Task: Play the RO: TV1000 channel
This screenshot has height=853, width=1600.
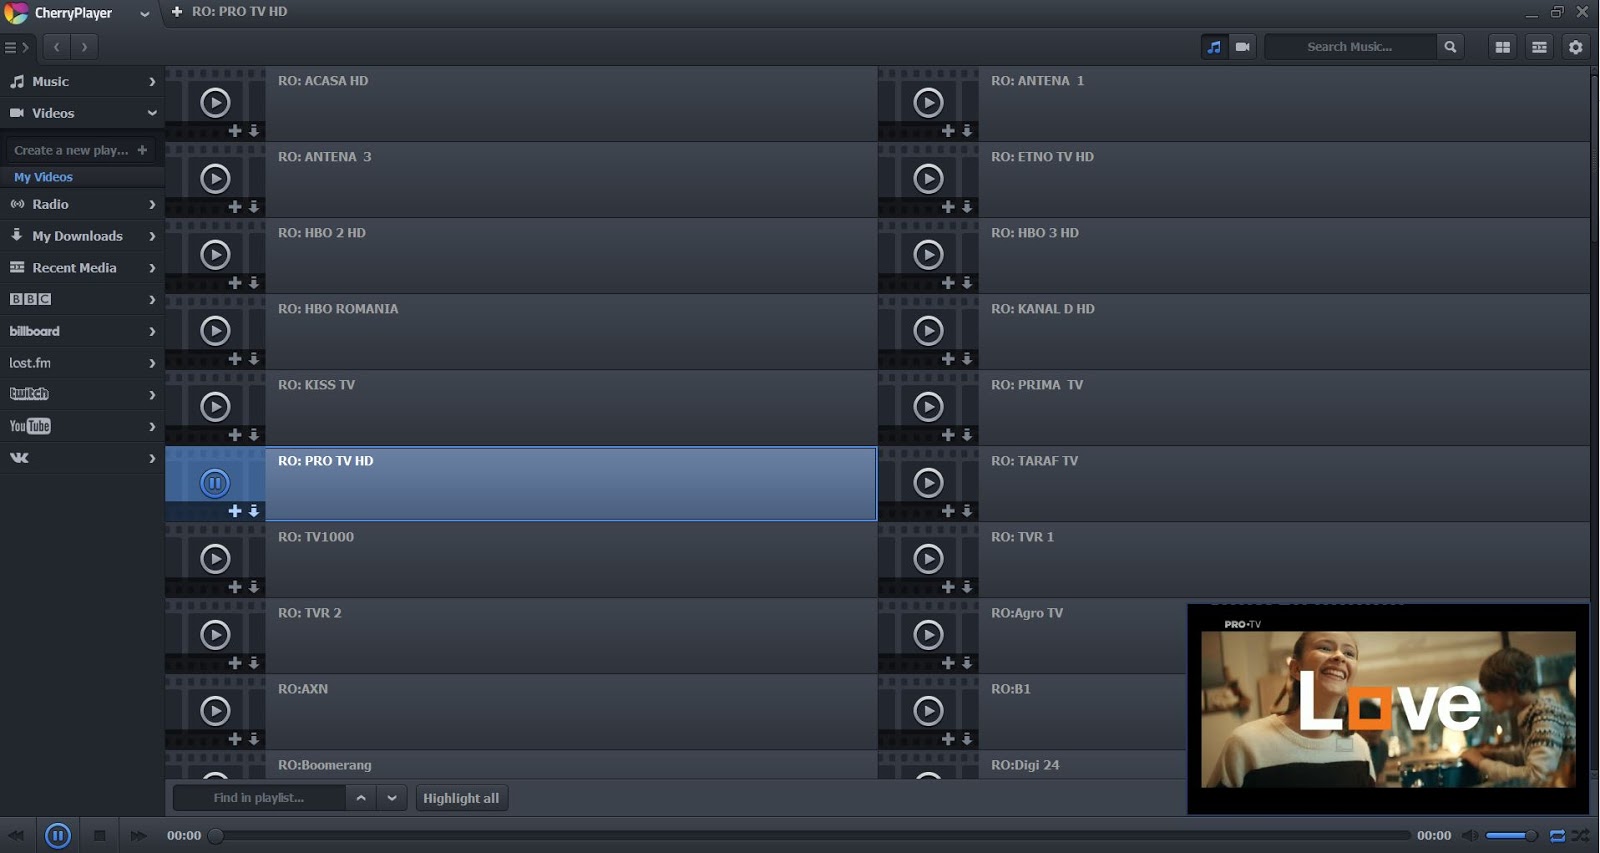Action: click(x=215, y=559)
